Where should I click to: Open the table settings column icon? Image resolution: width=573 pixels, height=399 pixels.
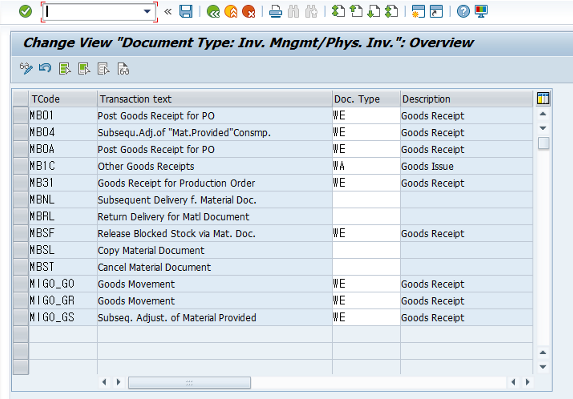pyautogui.click(x=543, y=98)
